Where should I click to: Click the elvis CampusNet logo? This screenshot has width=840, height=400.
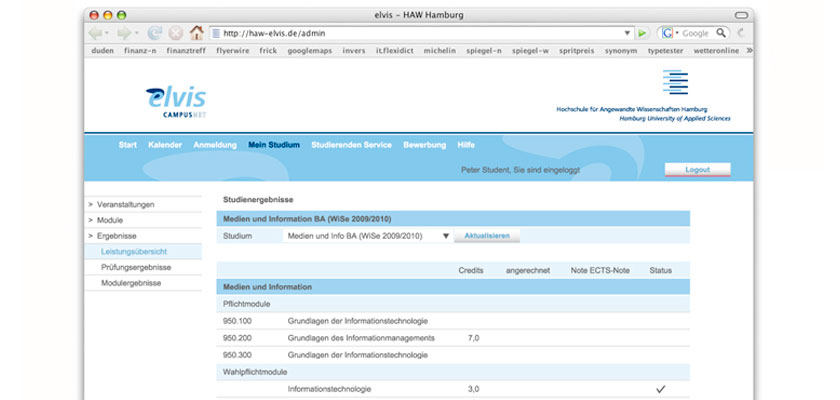[176, 101]
